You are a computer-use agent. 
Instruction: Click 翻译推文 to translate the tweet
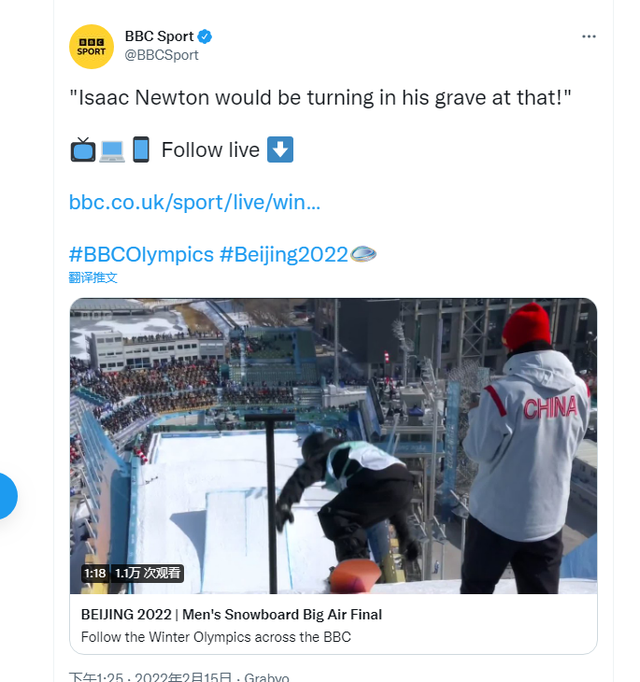93,278
